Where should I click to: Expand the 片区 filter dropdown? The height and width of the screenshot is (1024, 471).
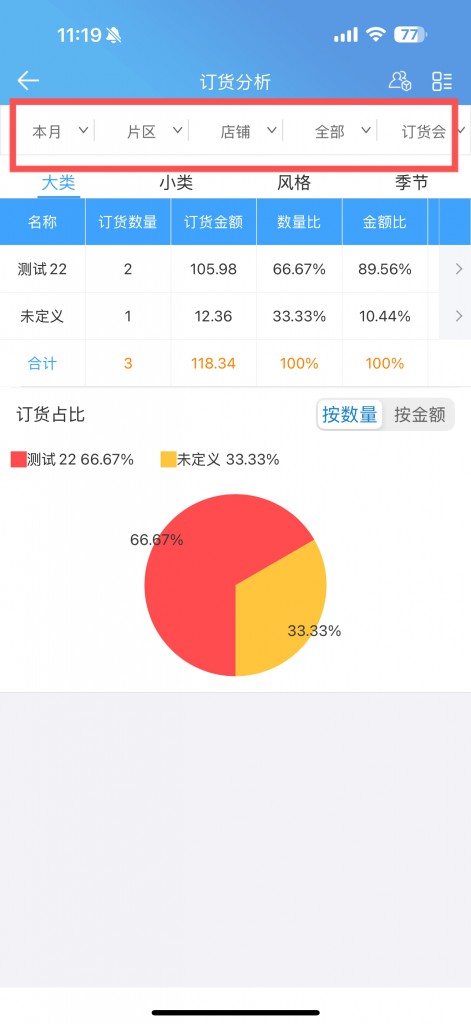[154, 131]
